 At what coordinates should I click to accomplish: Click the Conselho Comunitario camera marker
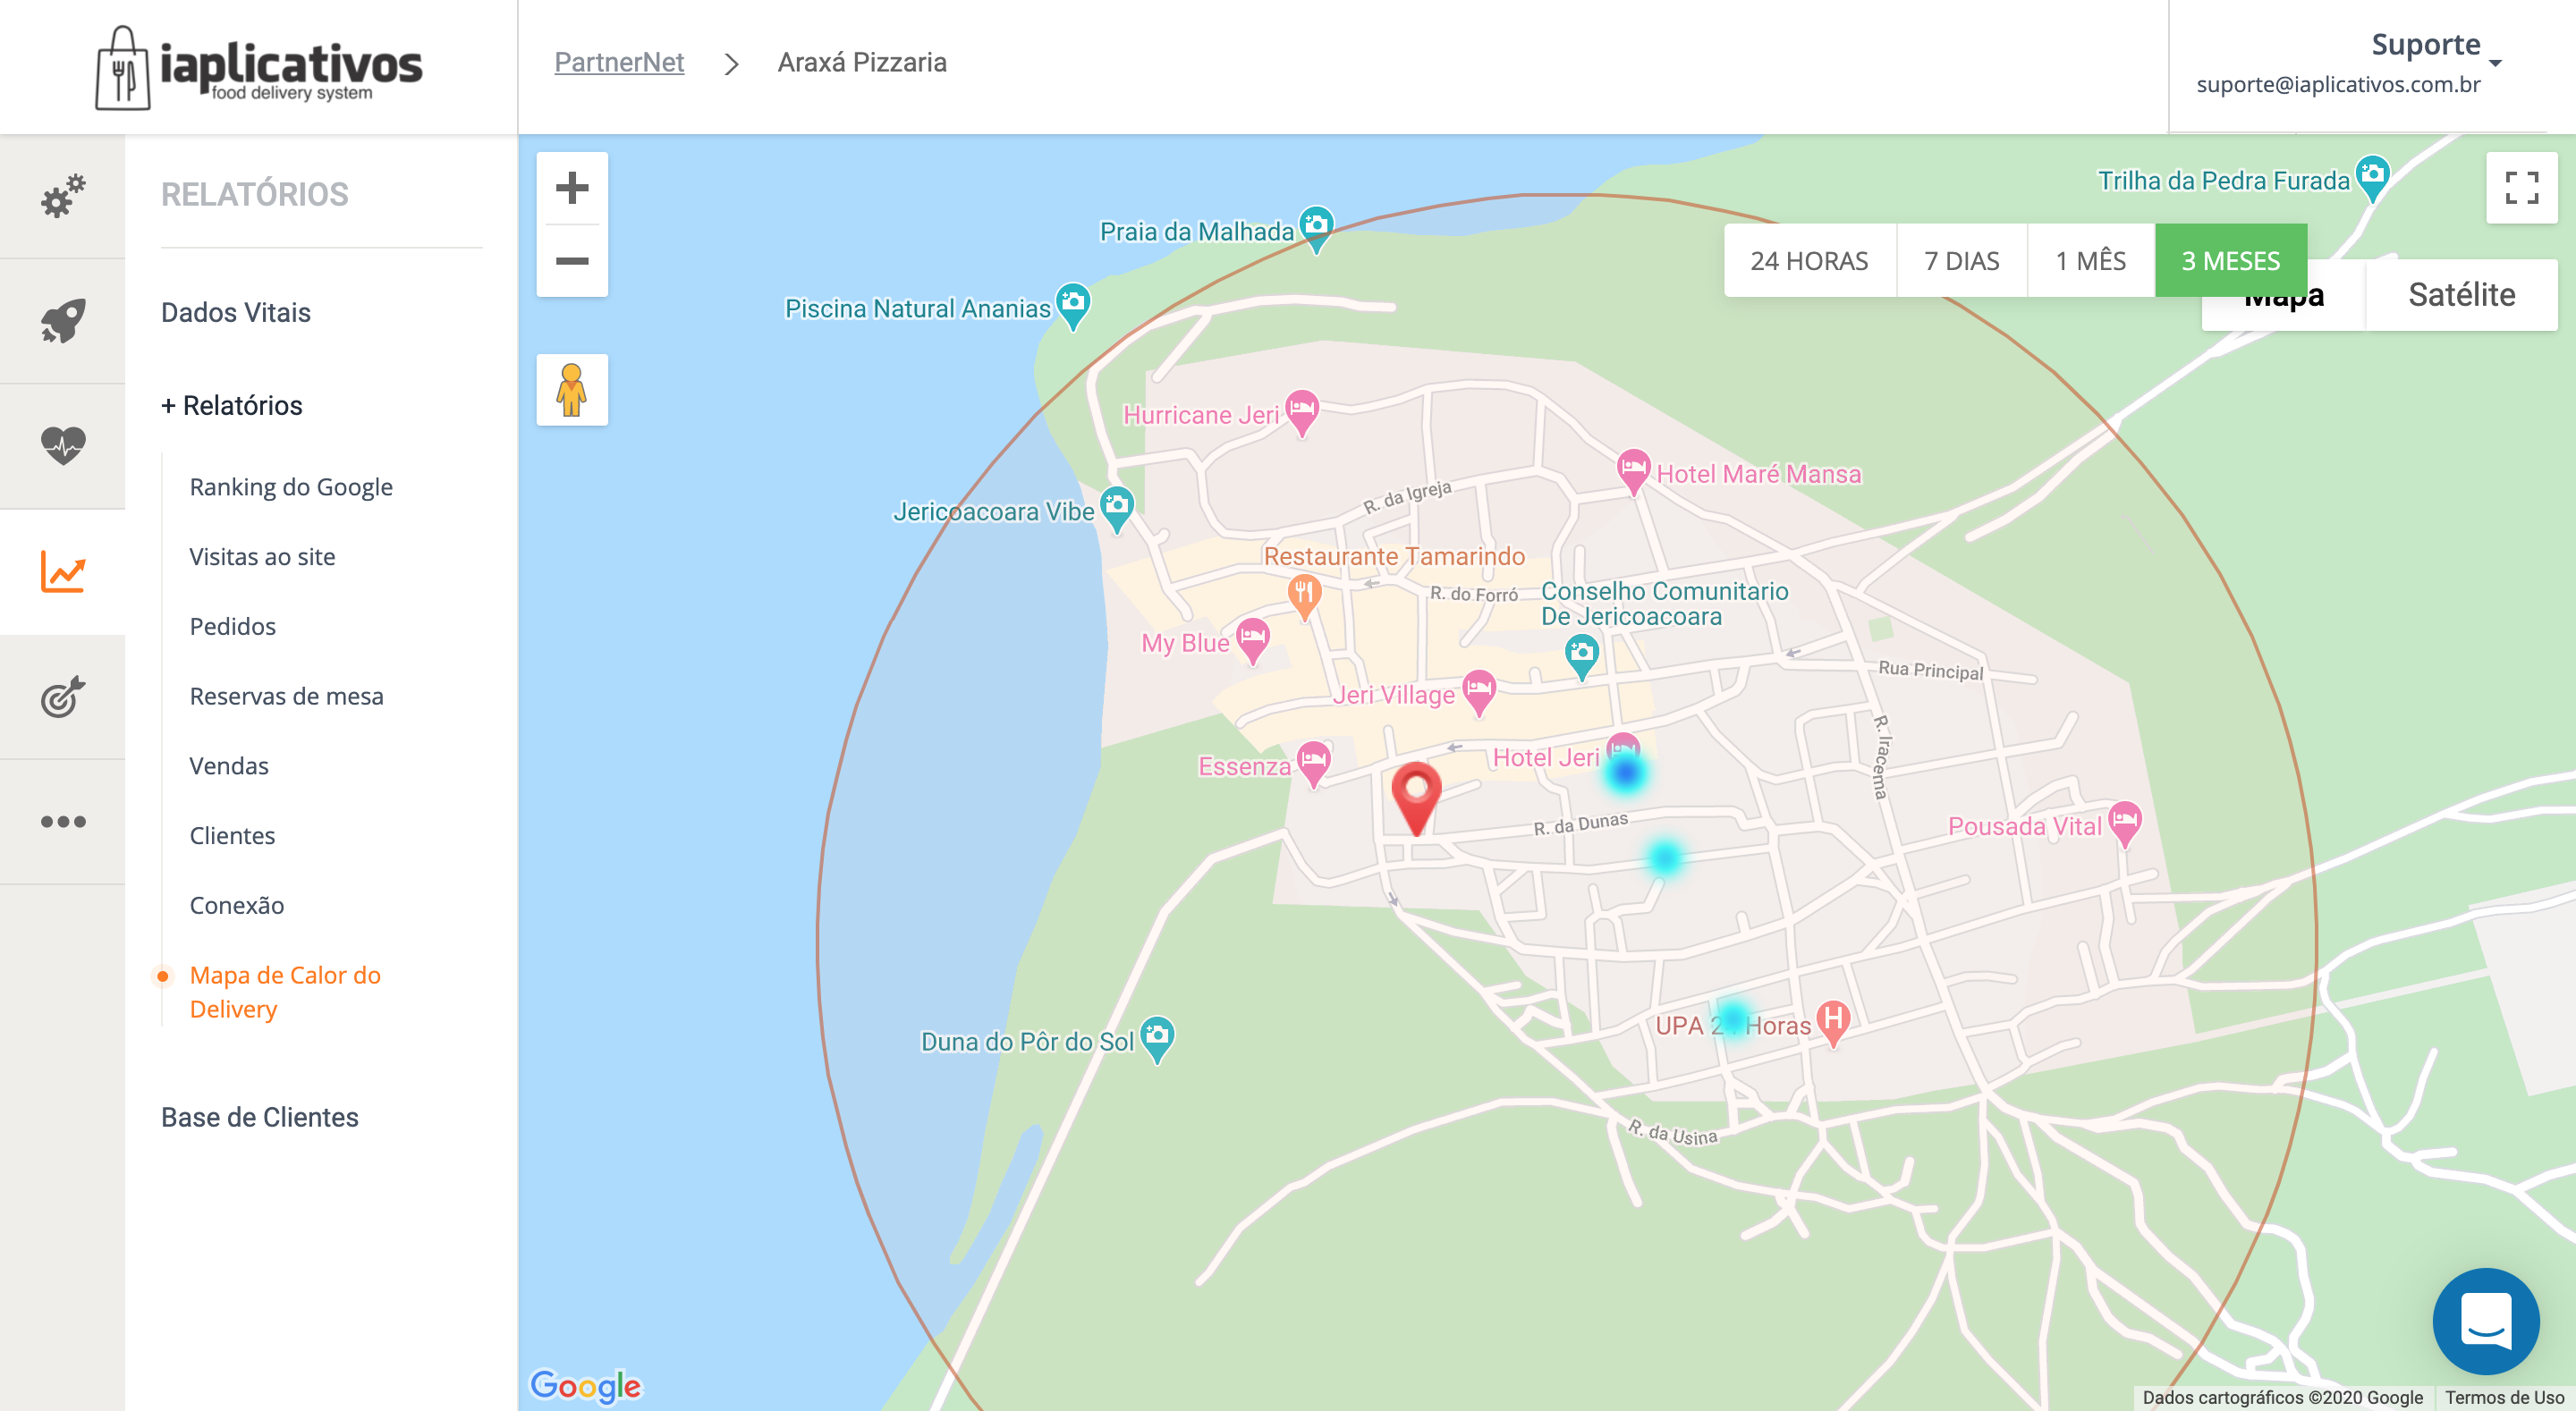[1581, 657]
